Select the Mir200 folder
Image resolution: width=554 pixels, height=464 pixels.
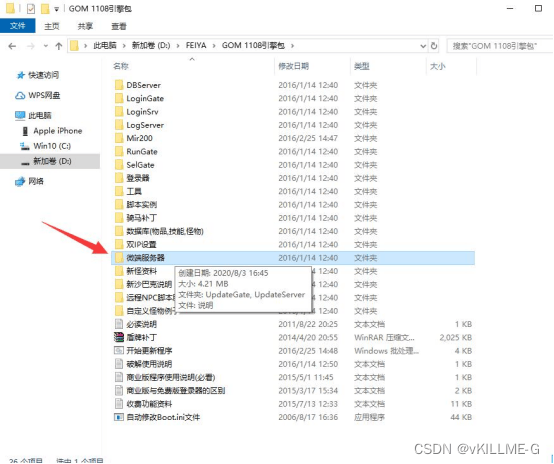pyautogui.click(x=140, y=138)
